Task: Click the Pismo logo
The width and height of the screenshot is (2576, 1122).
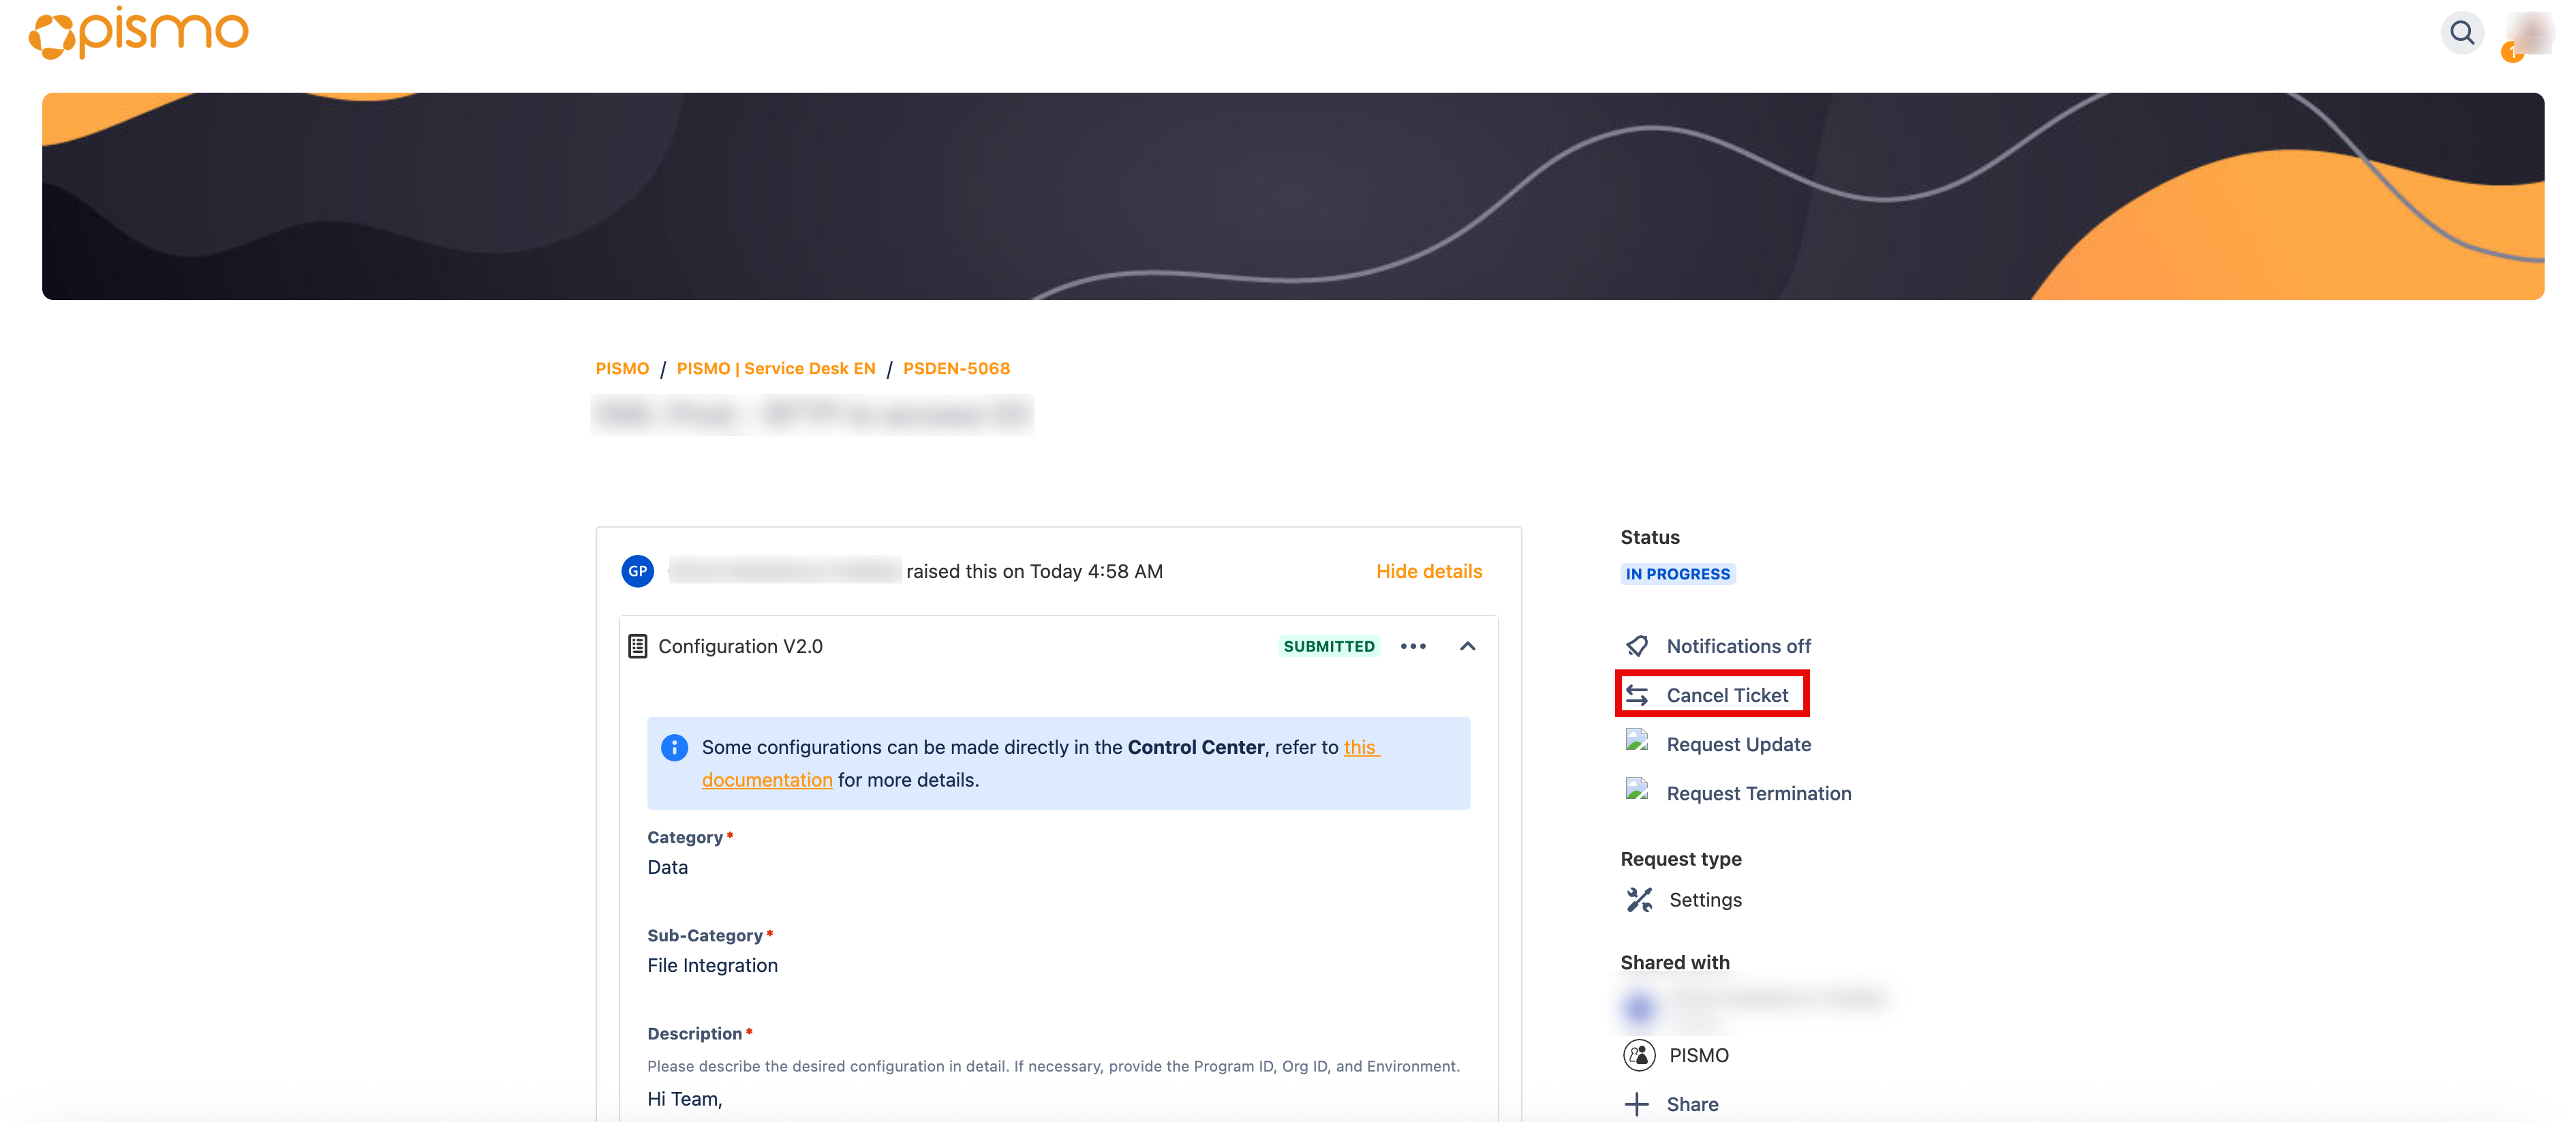Action: point(138,32)
